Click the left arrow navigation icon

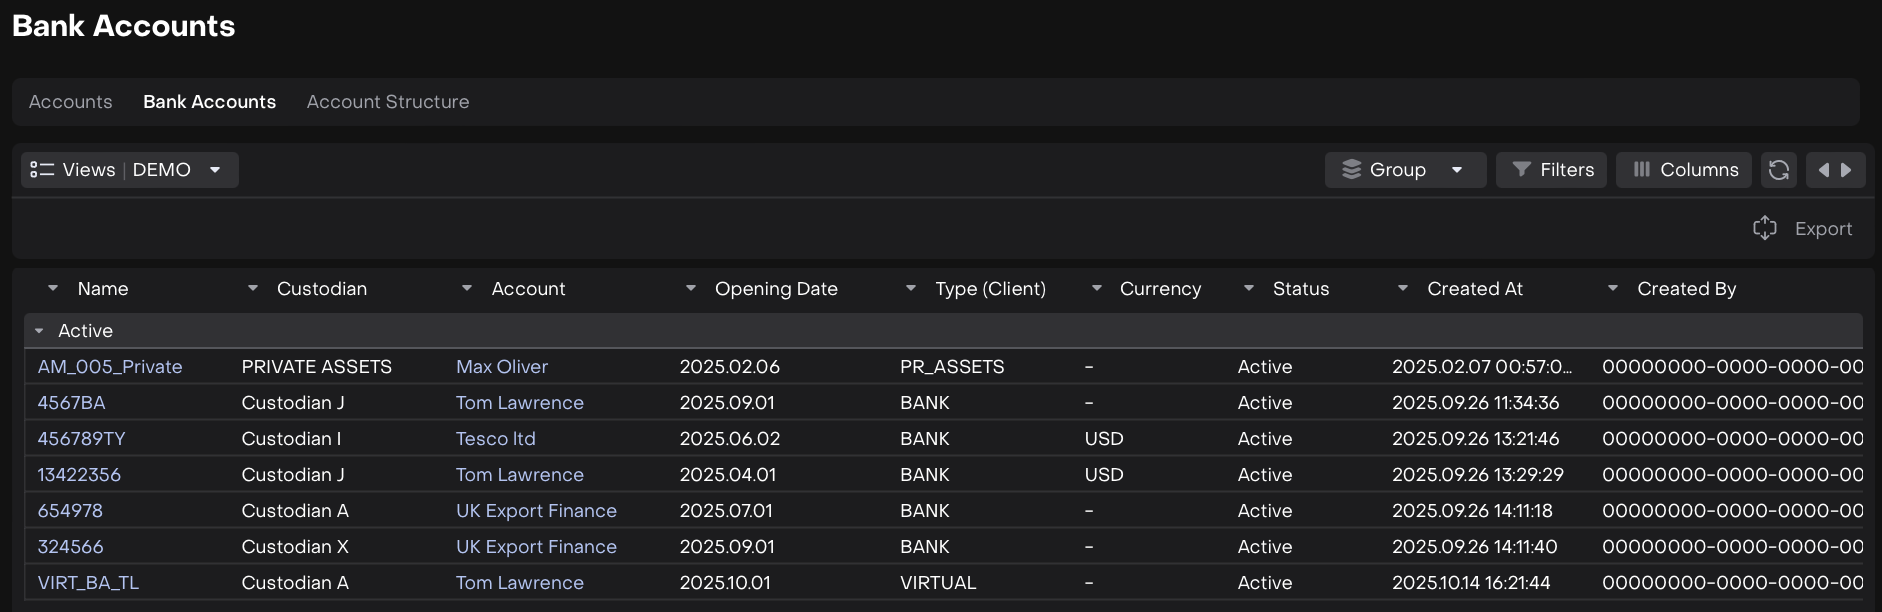point(1824,170)
